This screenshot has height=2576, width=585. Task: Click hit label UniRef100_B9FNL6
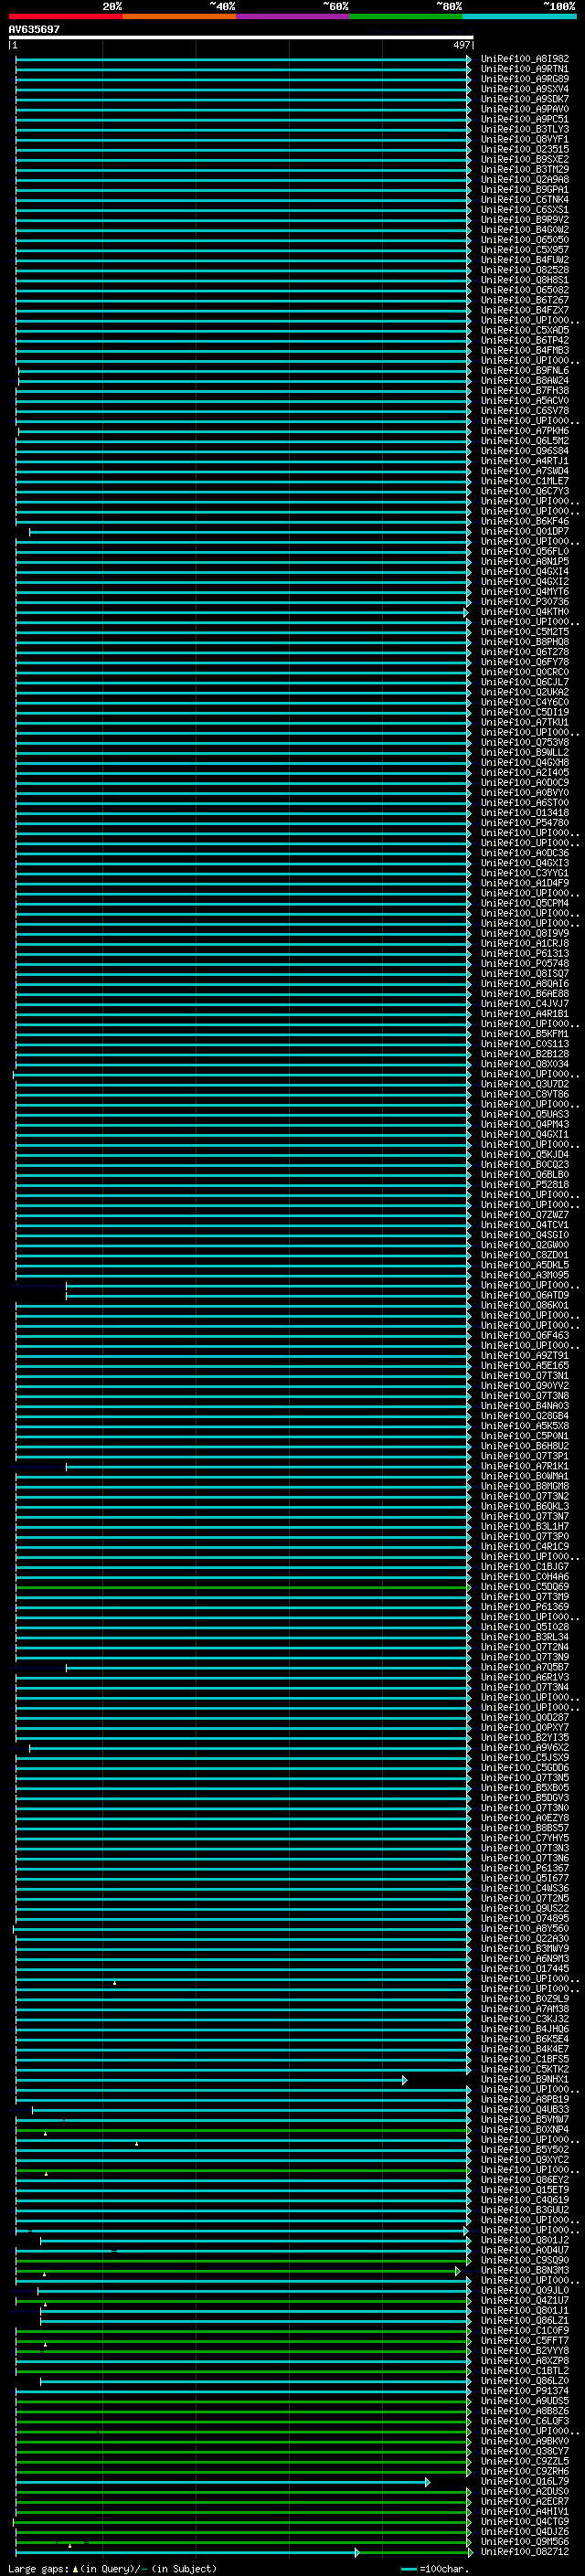525,370
